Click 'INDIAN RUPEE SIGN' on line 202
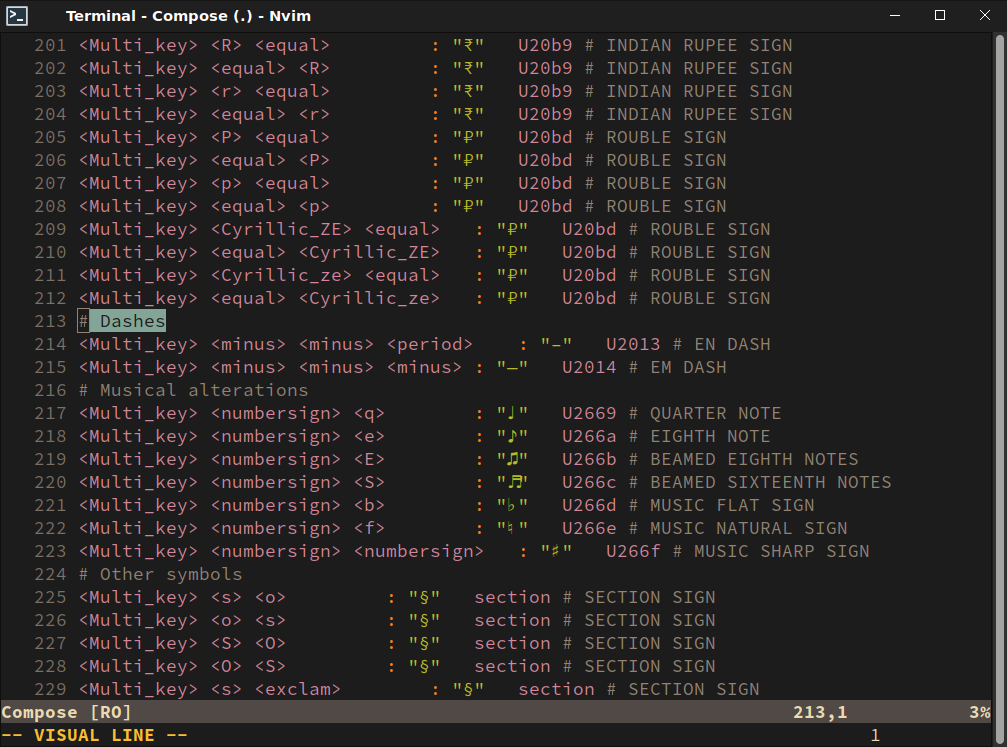The width and height of the screenshot is (1007, 747). coord(699,69)
